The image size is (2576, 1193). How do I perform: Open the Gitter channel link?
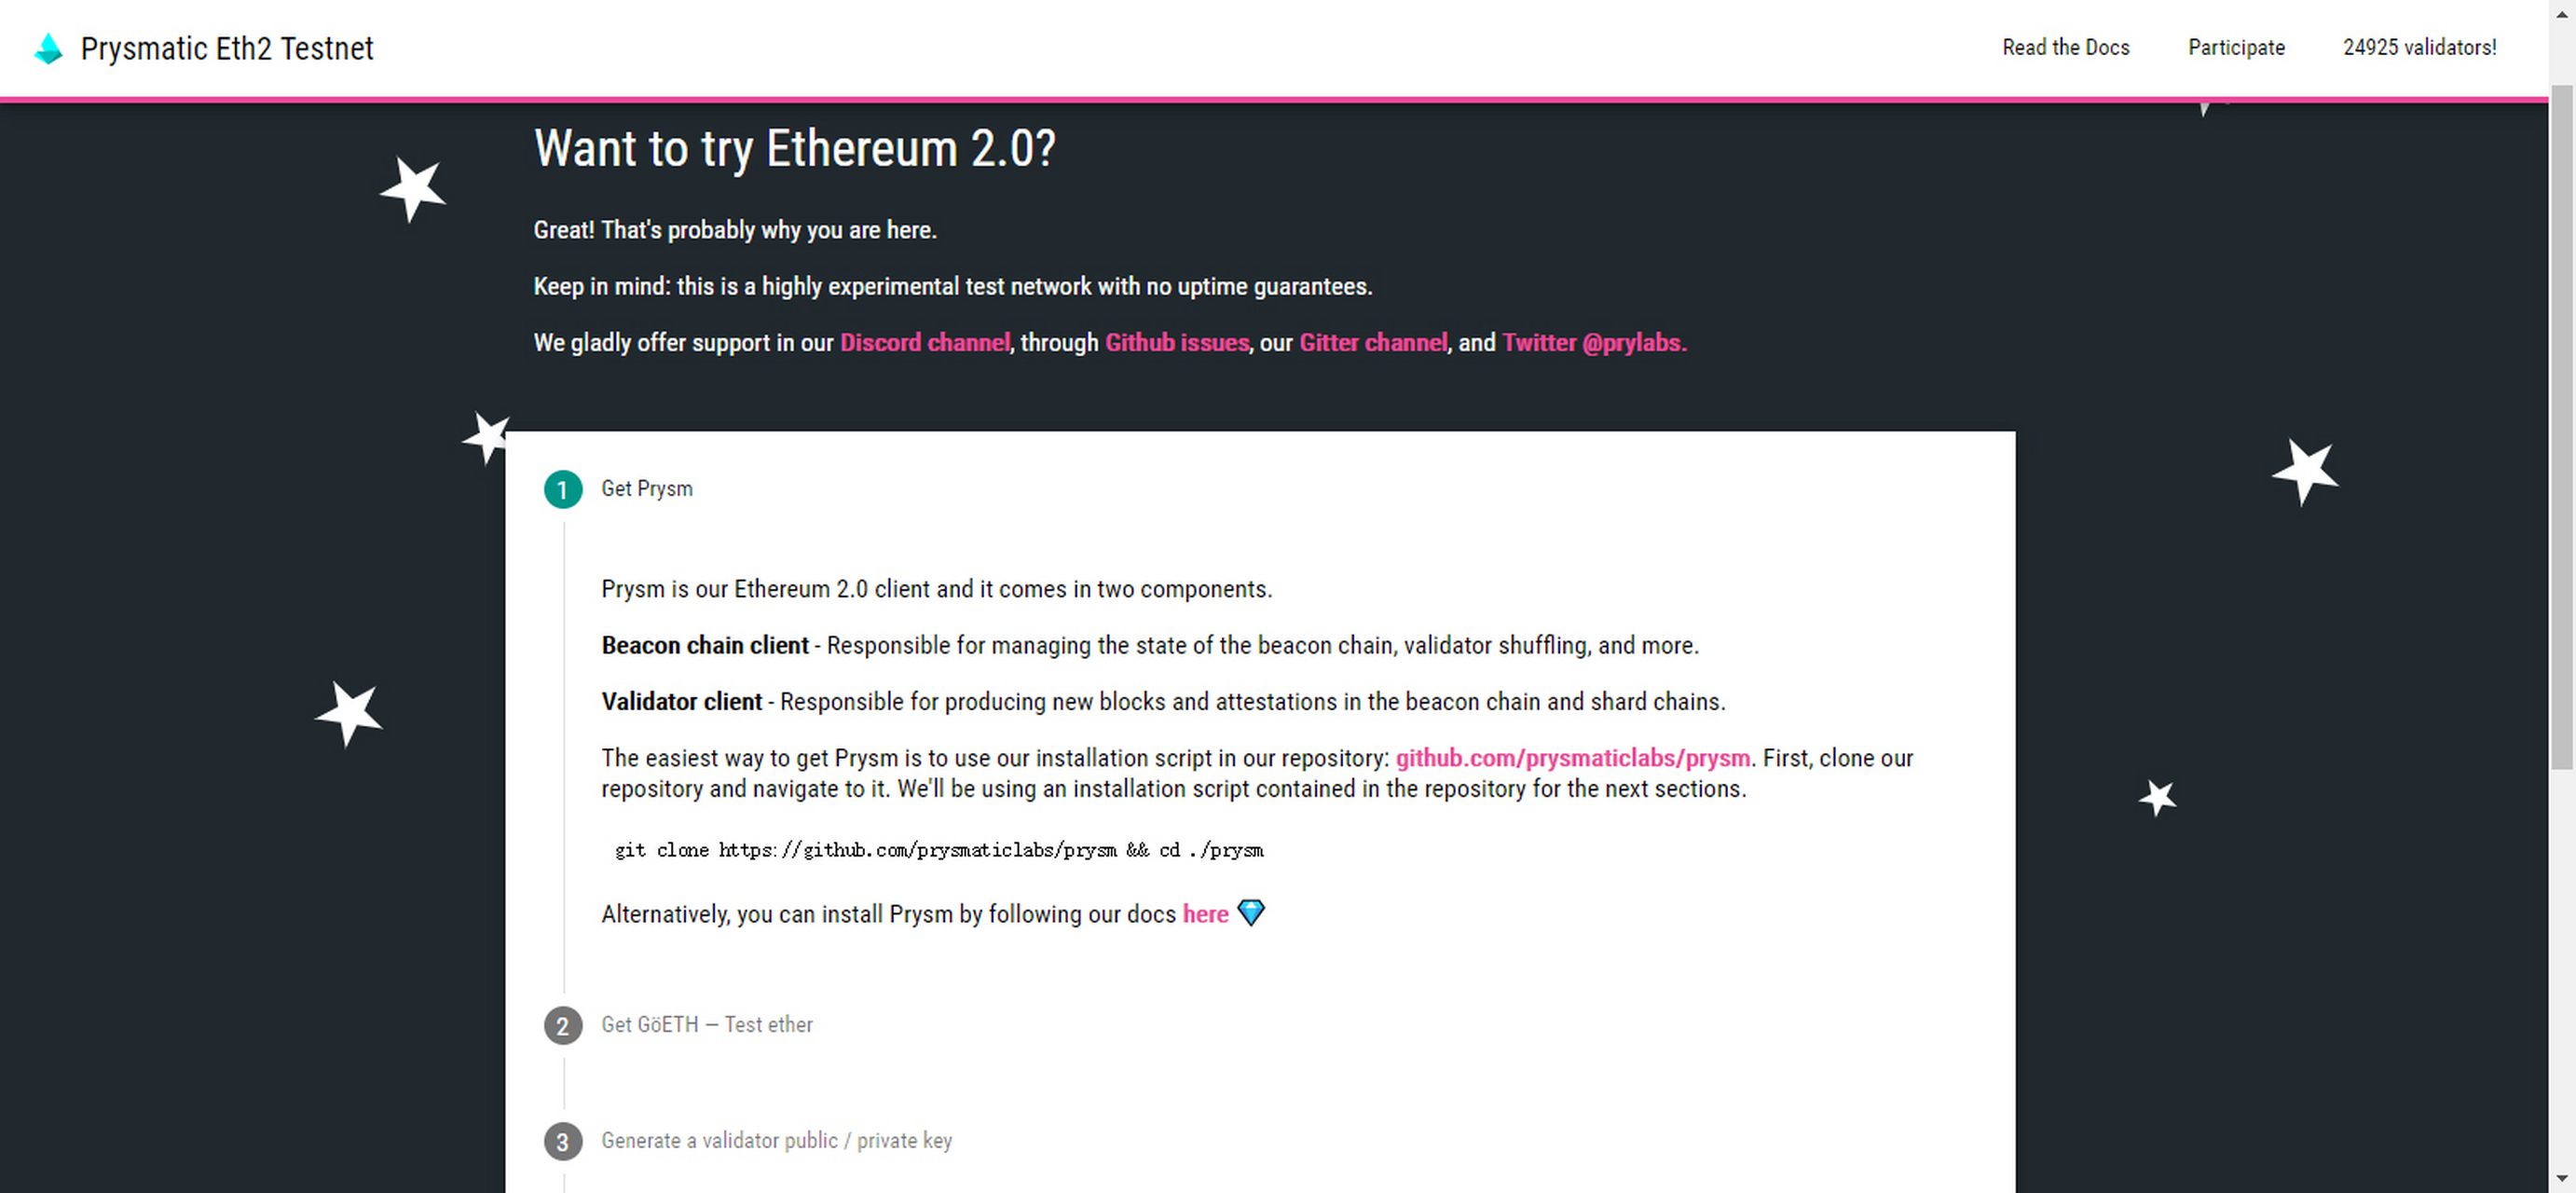click(1372, 343)
